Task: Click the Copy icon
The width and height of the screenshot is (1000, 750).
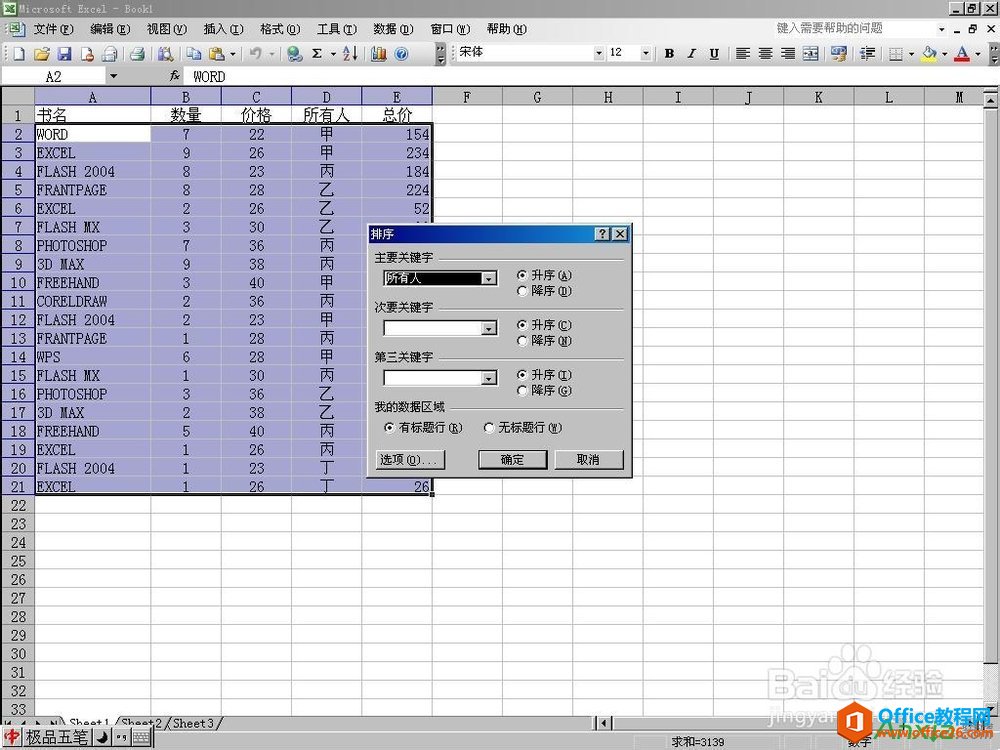Action: pyautogui.click(x=194, y=54)
